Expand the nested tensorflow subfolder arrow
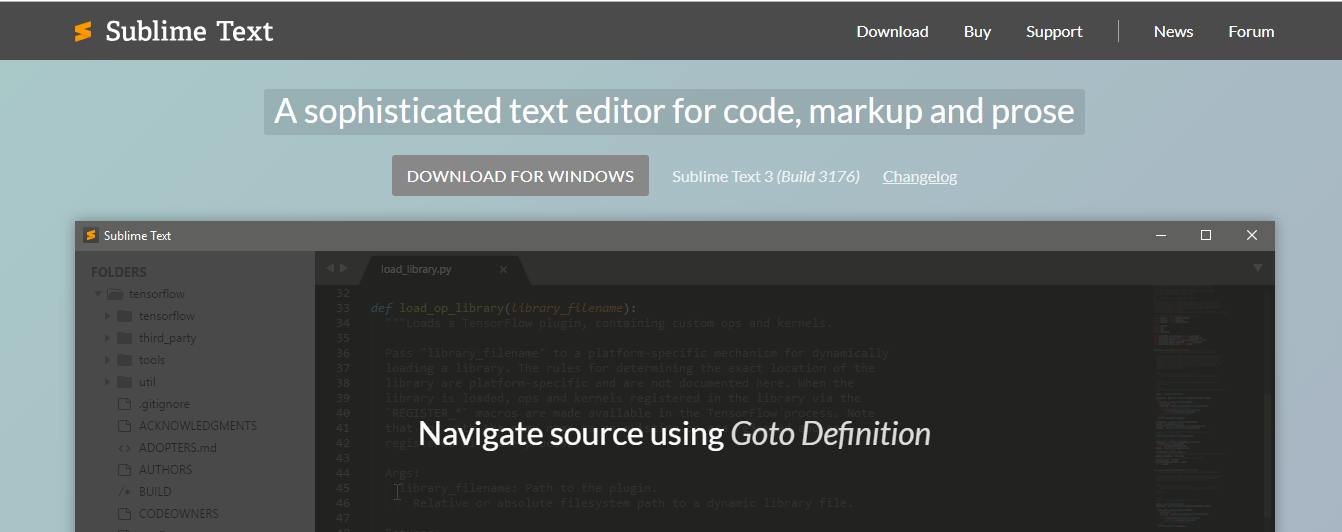The width and height of the screenshot is (1342, 532). click(x=108, y=316)
